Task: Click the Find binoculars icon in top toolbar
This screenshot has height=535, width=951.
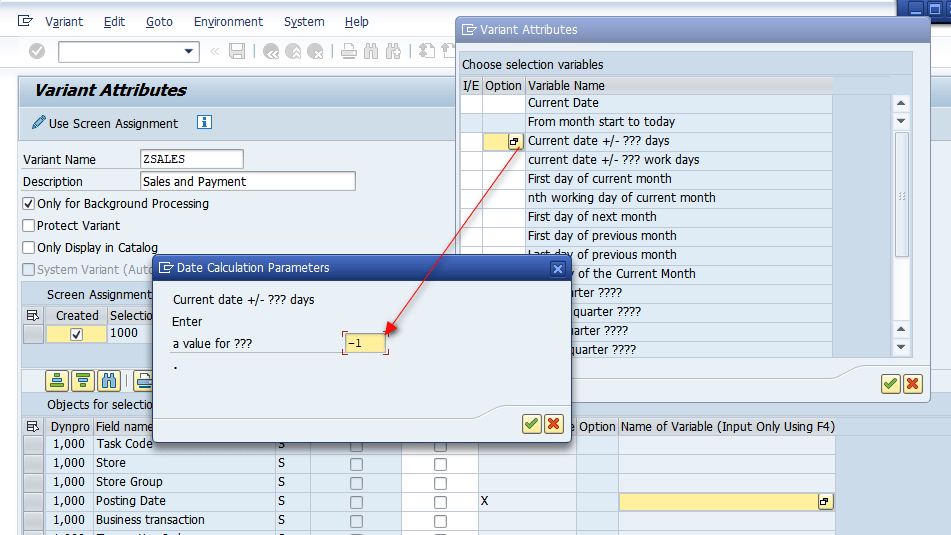Action: coord(371,51)
